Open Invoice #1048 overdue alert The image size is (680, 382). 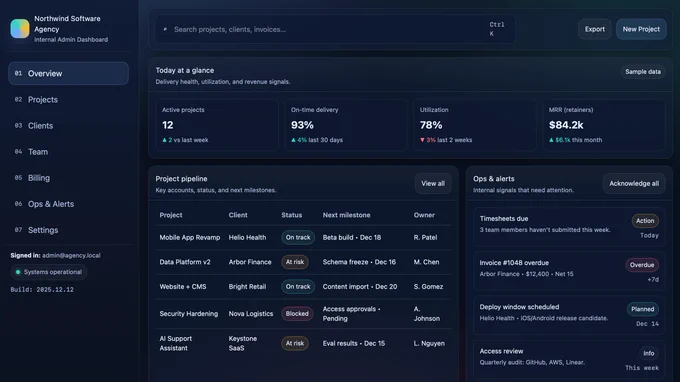click(x=569, y=271)
